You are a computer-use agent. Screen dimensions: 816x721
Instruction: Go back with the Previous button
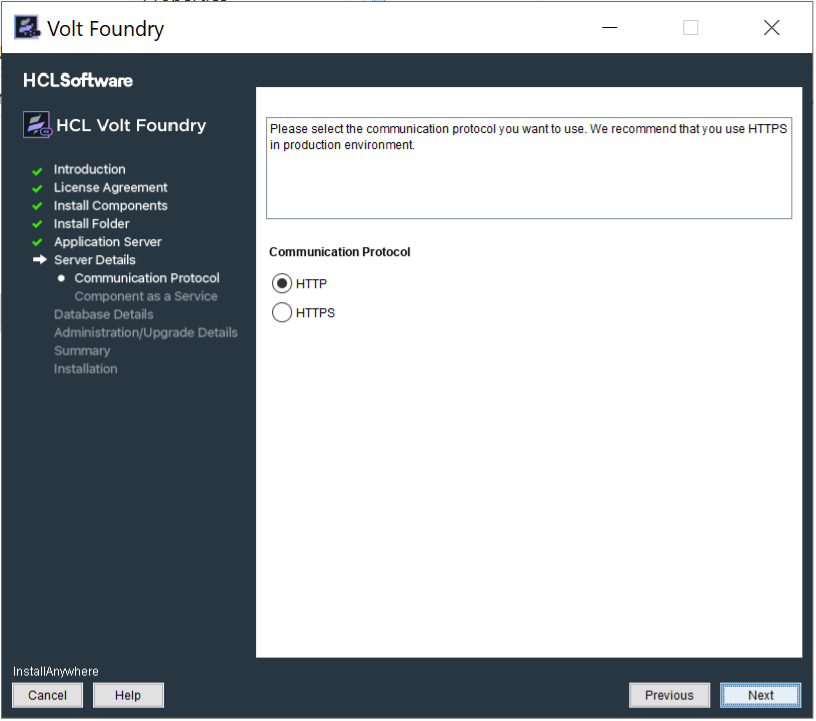[x=670, y=696]
